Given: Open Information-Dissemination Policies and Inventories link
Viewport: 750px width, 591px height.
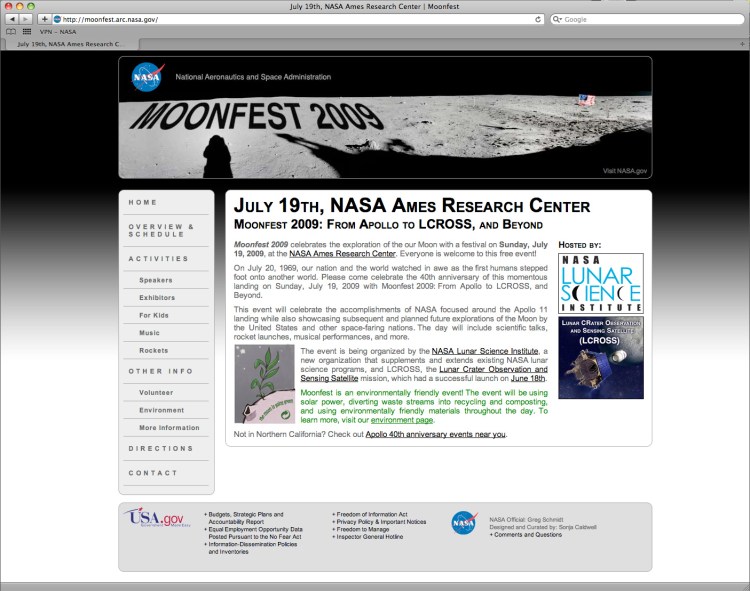Looking at the screenshot, I should 253,548.
